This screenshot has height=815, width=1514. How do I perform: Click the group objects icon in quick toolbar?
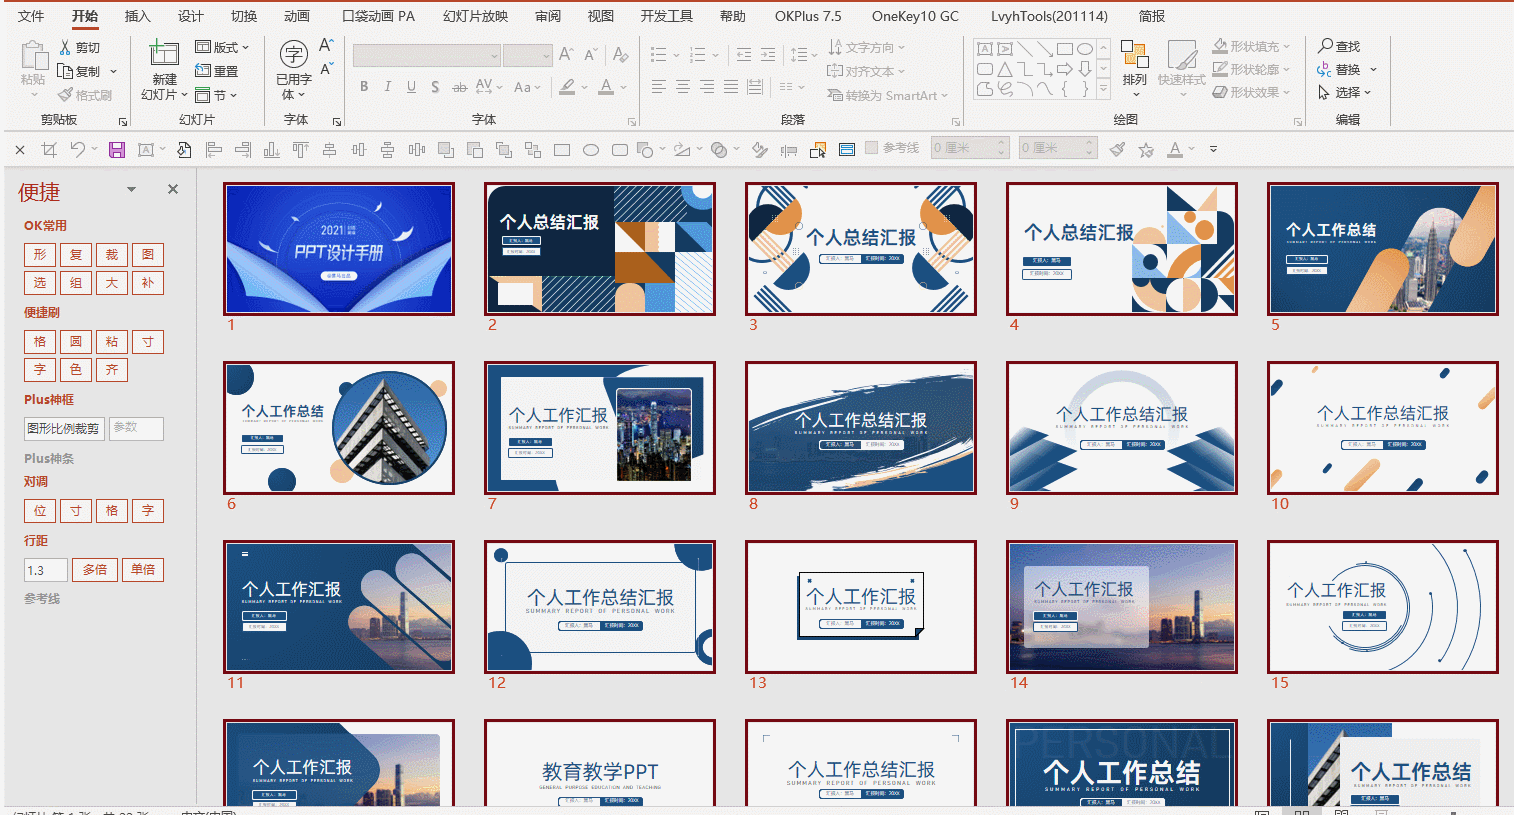tap(504, 150)
